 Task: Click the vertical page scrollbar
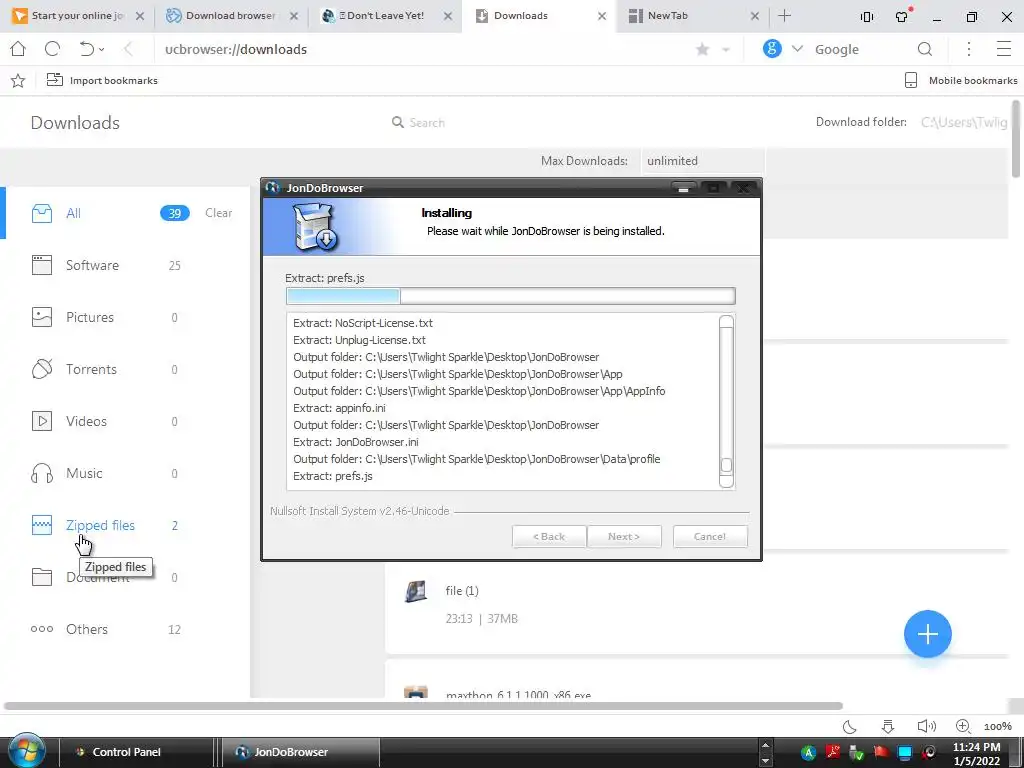1016,138
